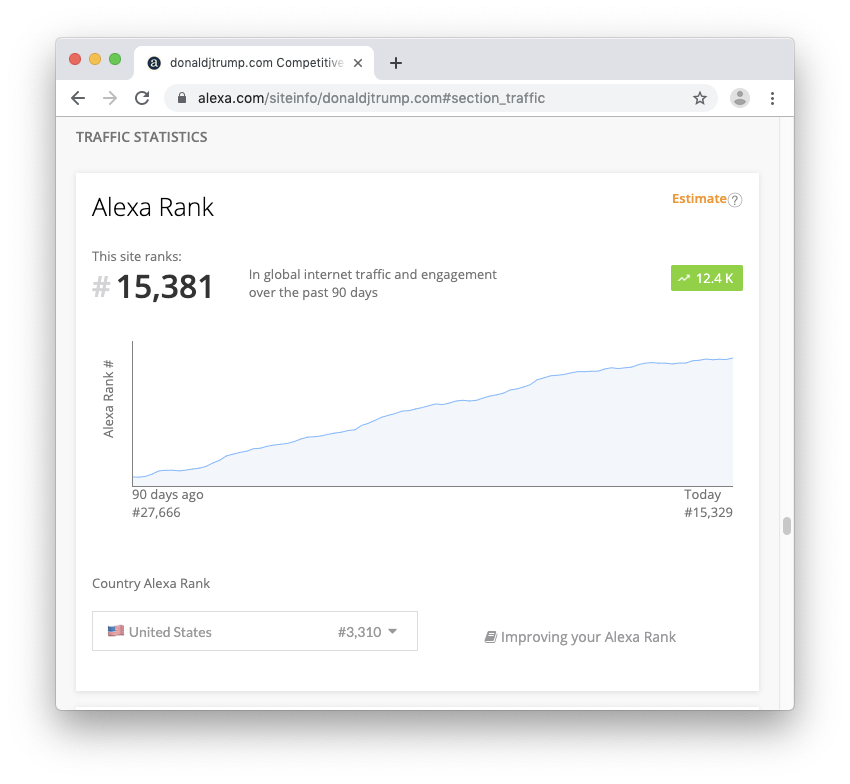The width and height of the screenshot is (850, 784).
Task: Click the page vertical scrollbar thumb
Action: click(787, 526)
